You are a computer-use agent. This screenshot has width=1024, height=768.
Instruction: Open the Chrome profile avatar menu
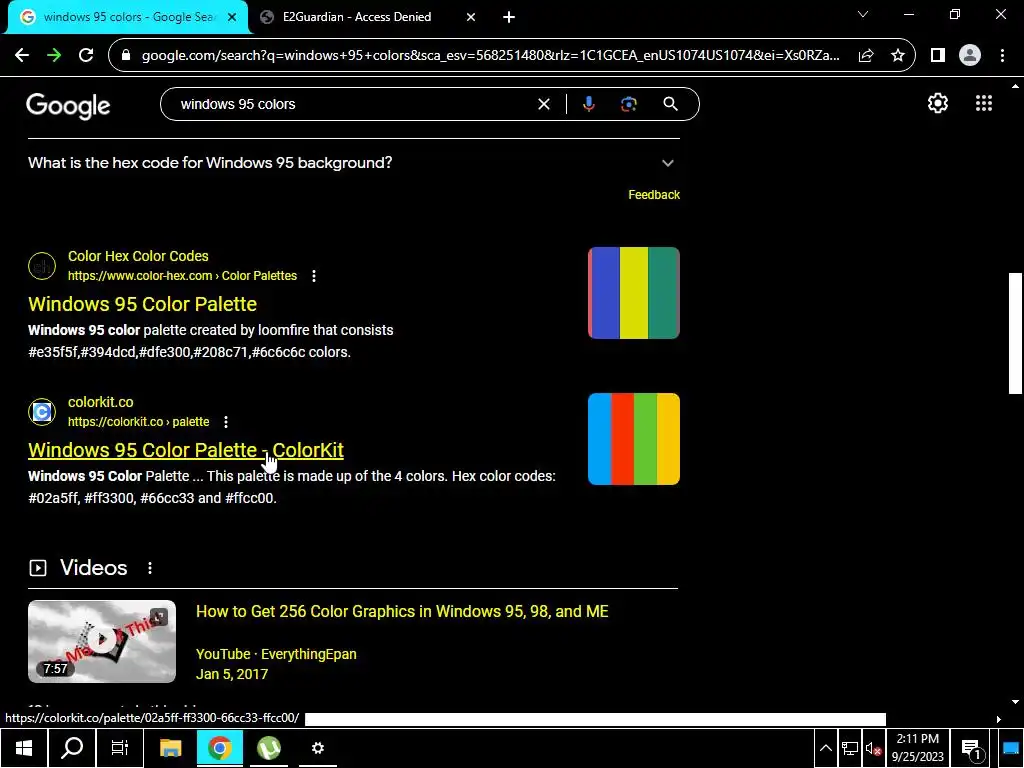tap(970, 56)
